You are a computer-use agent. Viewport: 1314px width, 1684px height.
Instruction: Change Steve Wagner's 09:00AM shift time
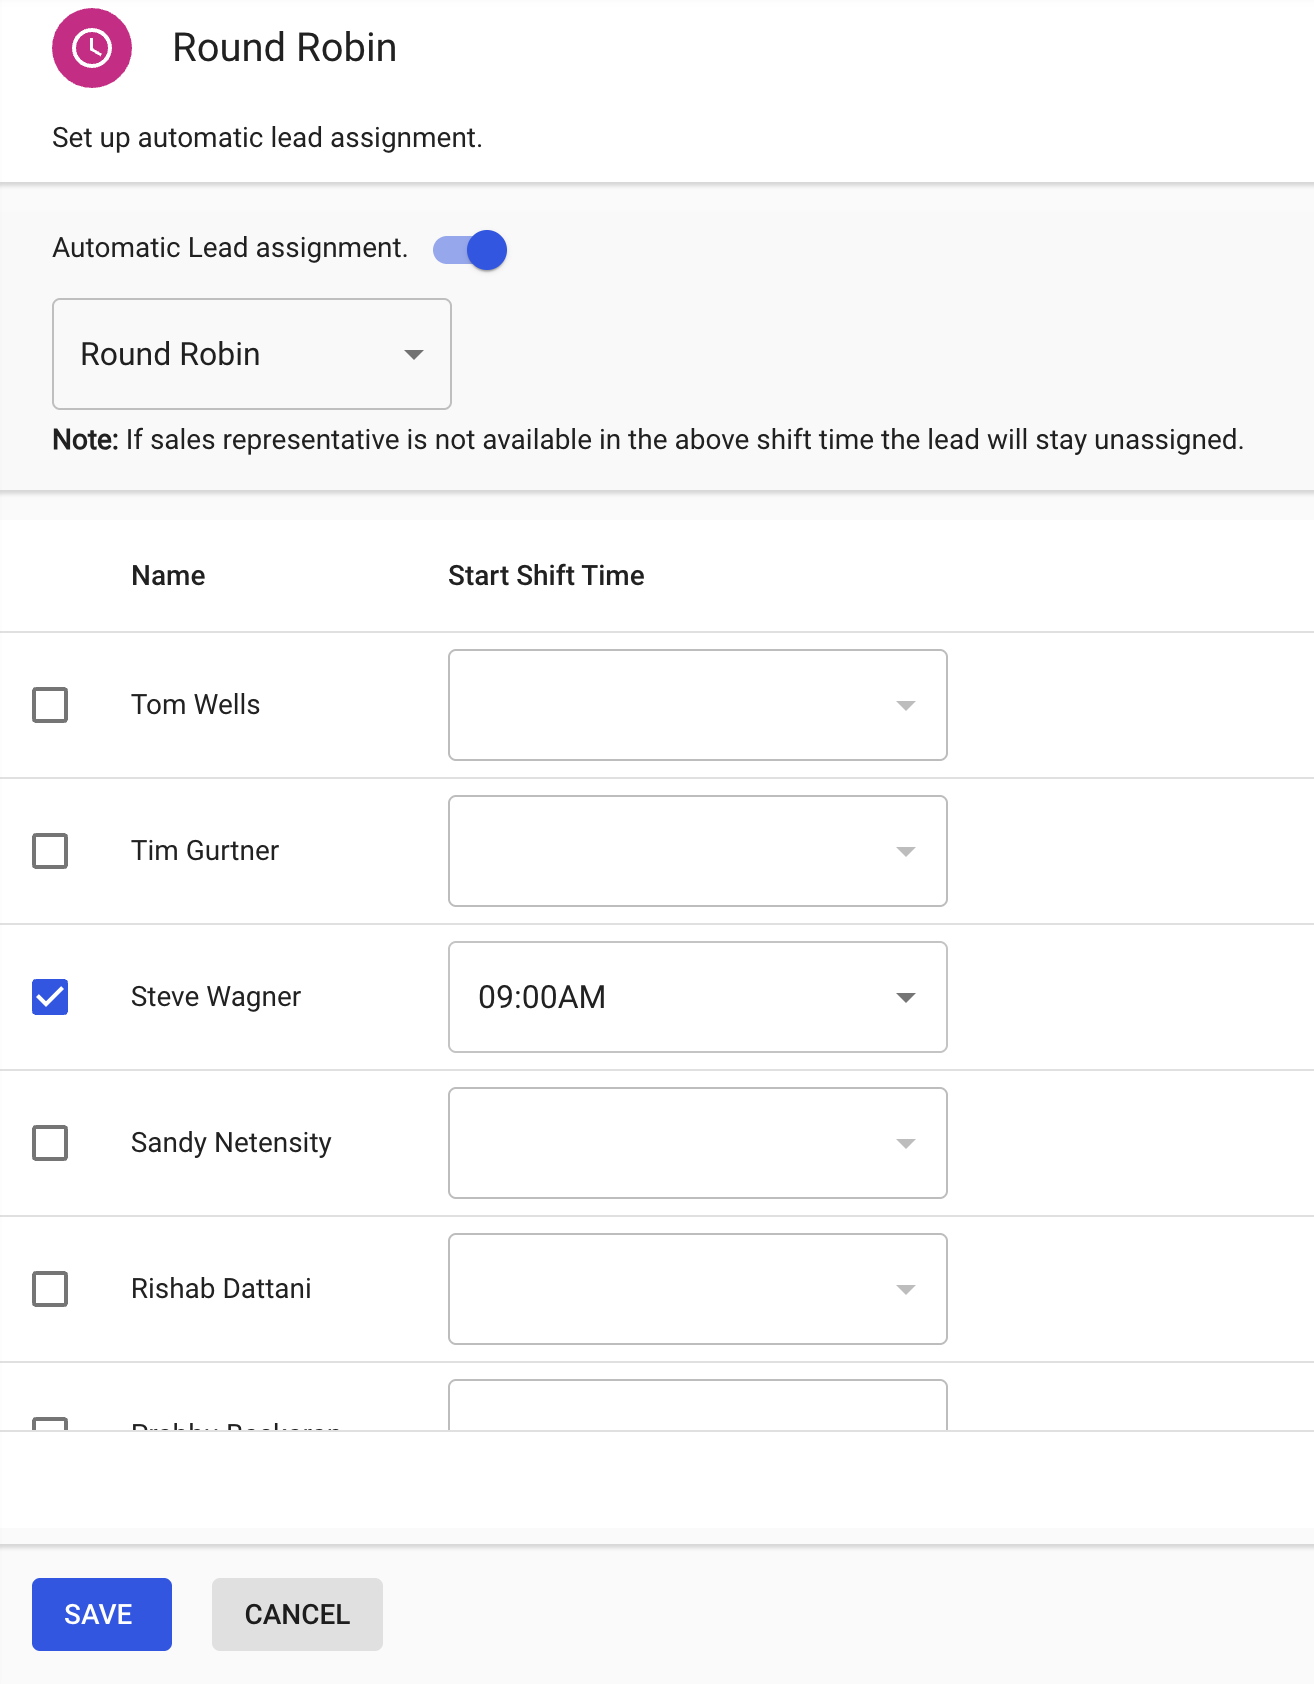(x=697, y=997)
